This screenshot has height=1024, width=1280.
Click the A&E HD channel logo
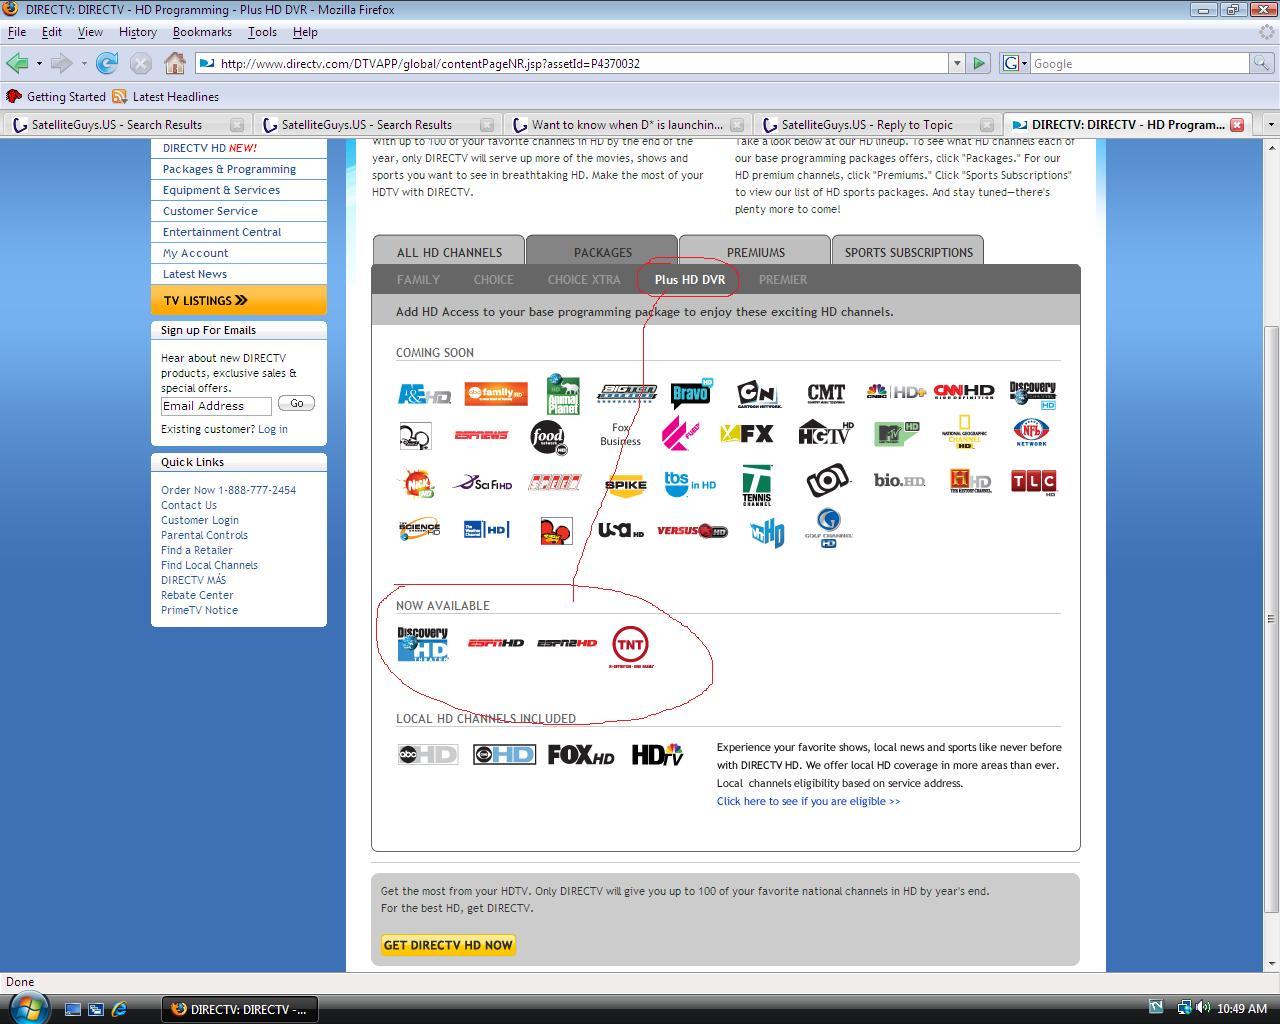tap(424, 394)
